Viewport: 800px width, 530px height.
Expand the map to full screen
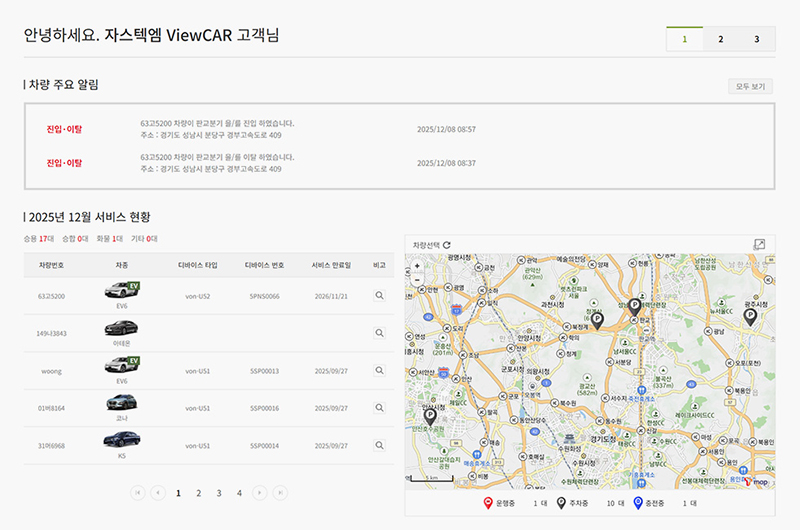pyautogui.click(x=759, y=244)
